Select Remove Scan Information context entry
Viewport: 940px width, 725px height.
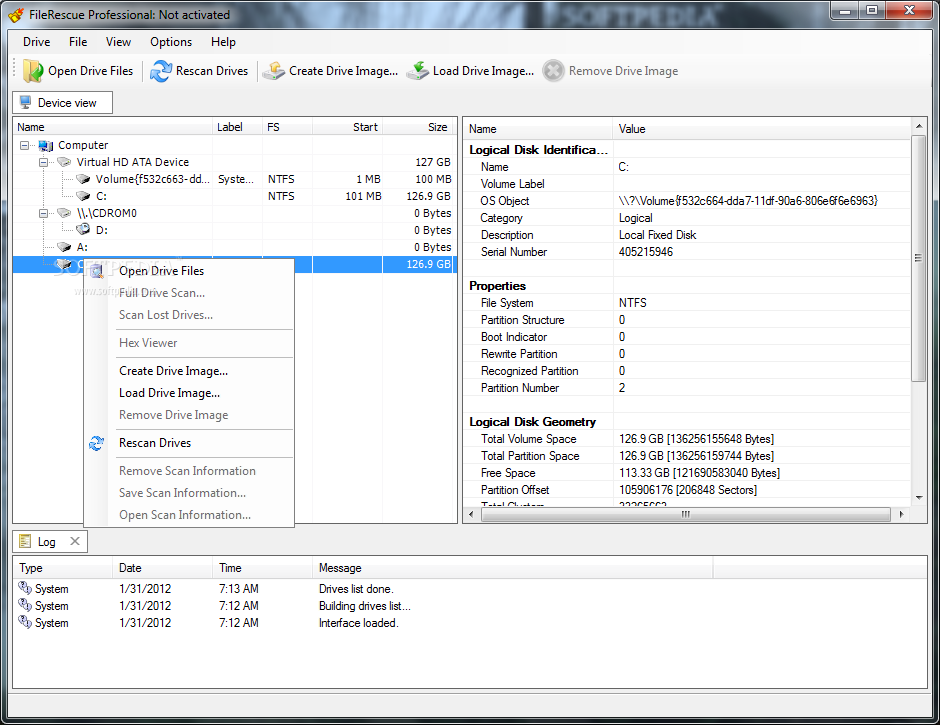coord(189,471)
